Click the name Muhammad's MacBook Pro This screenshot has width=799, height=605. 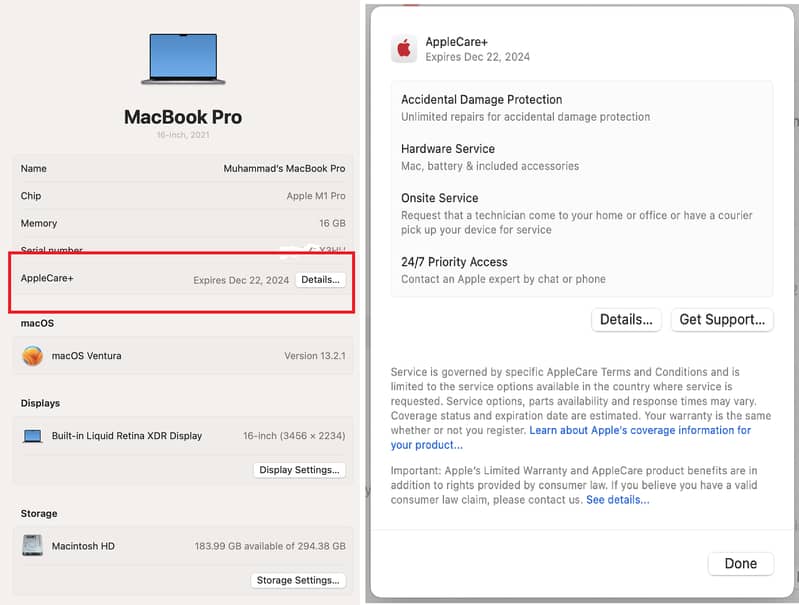pos(284,169)
